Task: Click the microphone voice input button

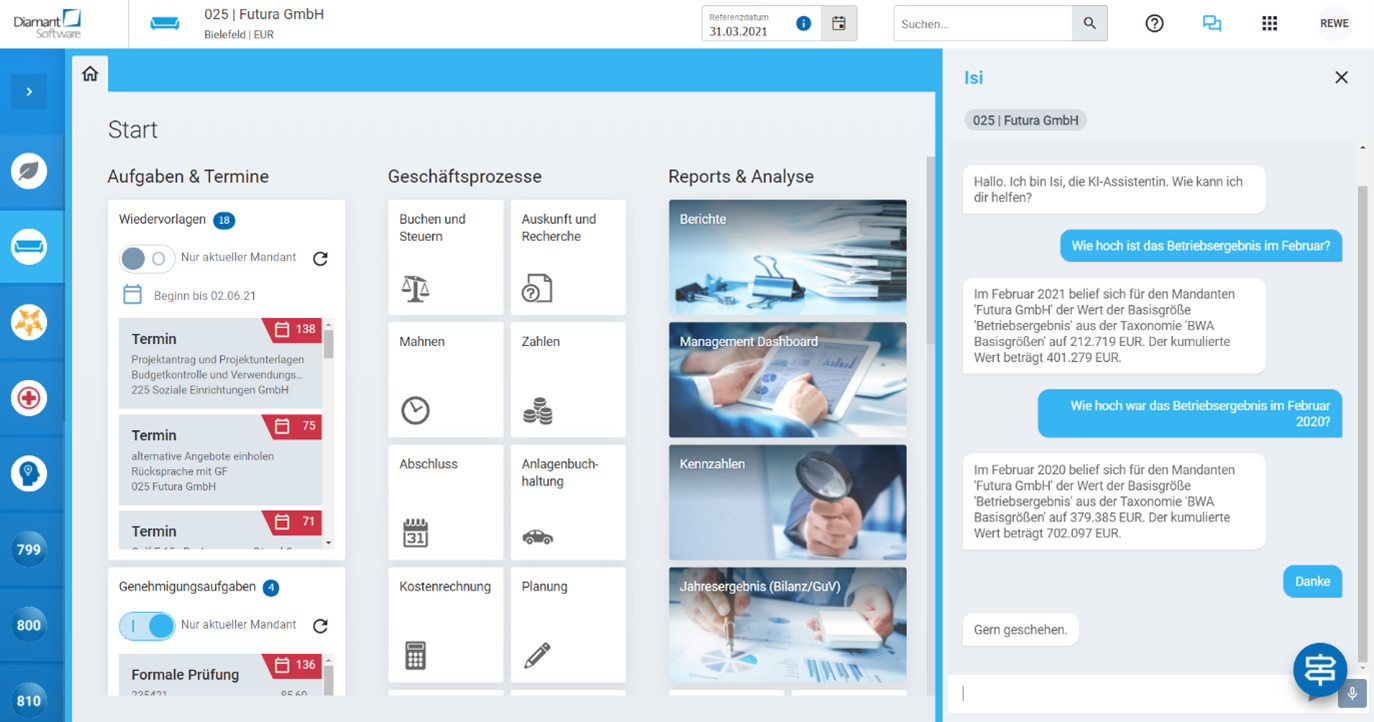Action: pos(1352,693)
